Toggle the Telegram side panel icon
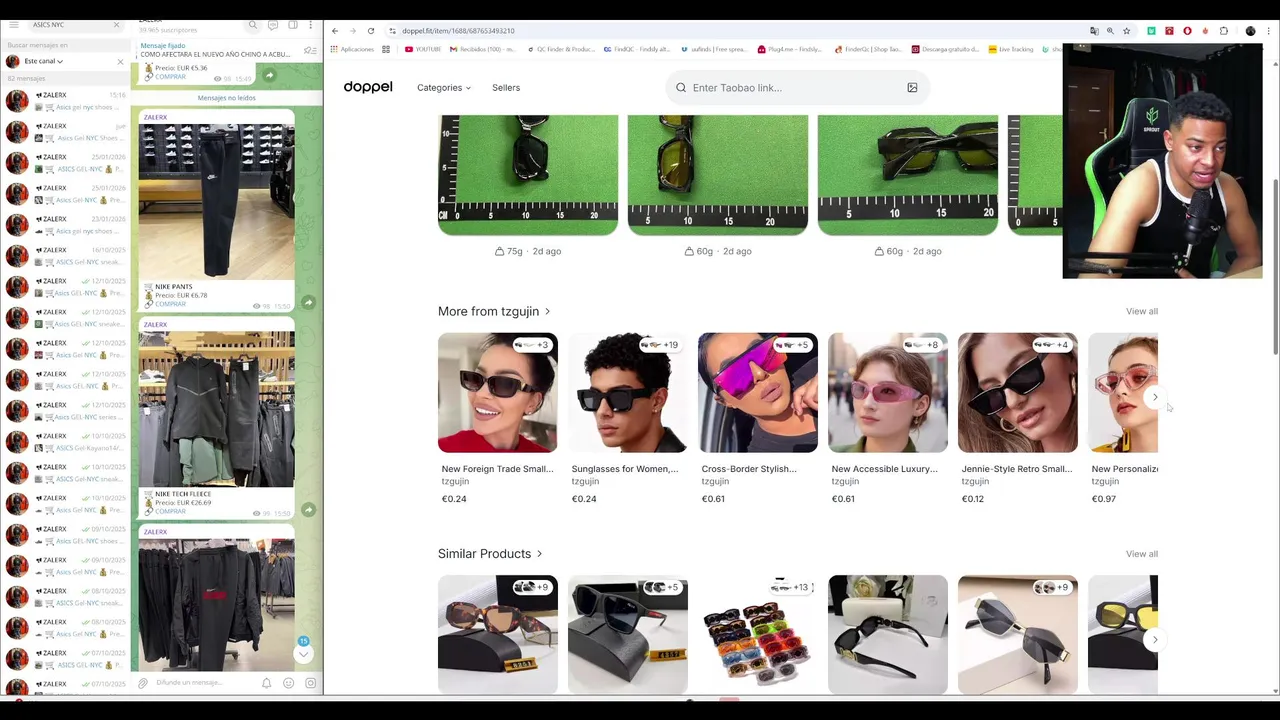Viewport: 1280px width, 720px height. click(293, 25)
